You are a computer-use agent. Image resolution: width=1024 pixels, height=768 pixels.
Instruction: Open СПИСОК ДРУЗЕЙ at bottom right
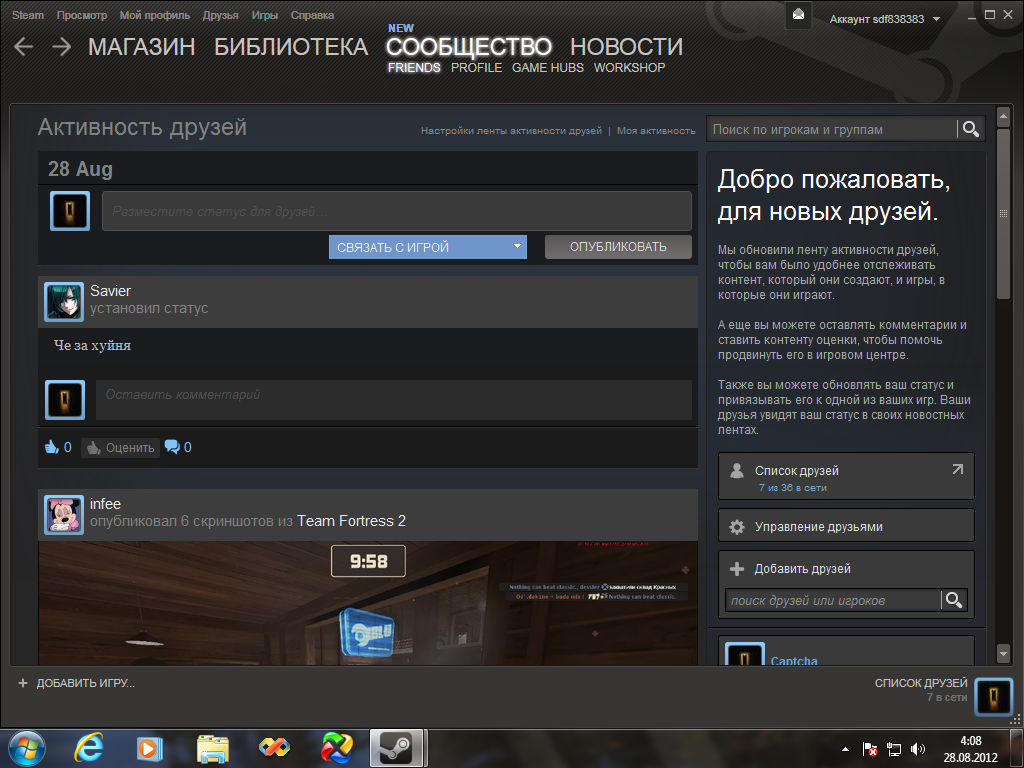coord(921,683)
